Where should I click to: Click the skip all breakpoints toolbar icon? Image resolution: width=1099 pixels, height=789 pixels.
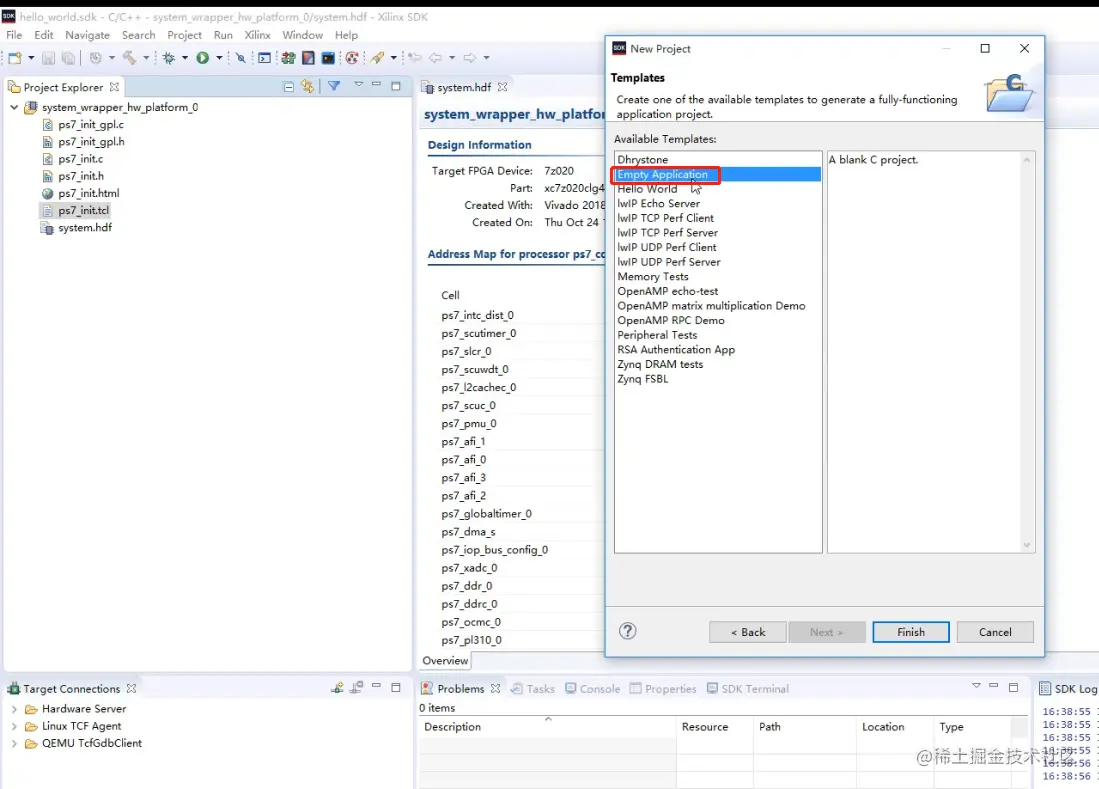[x=240, y=58]
